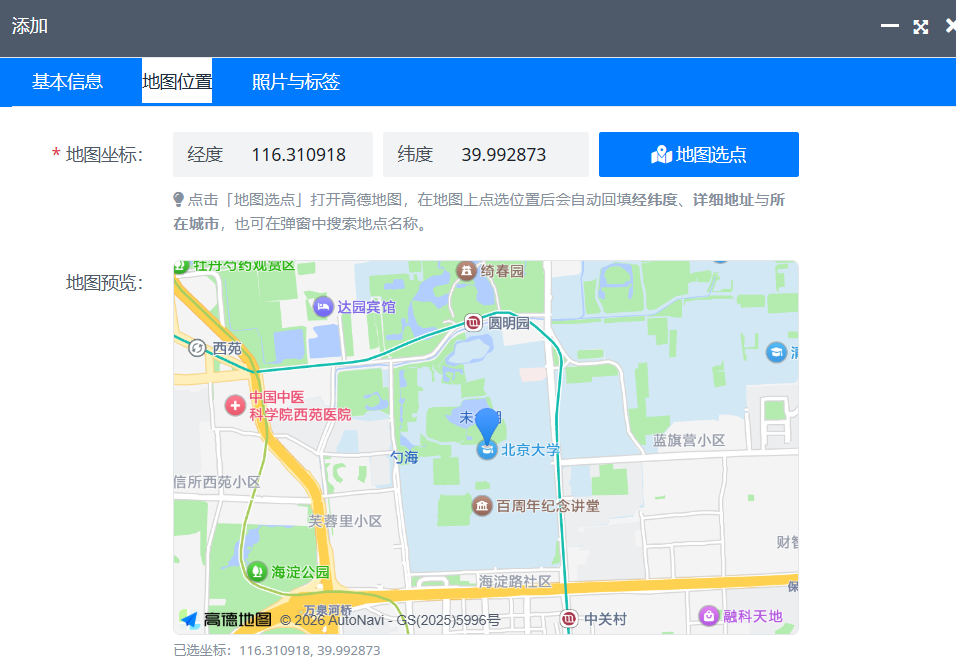Click the 绮春园 landmark icon
The width and height of the screenshot is (956, 665).
(x=466, y=270)
